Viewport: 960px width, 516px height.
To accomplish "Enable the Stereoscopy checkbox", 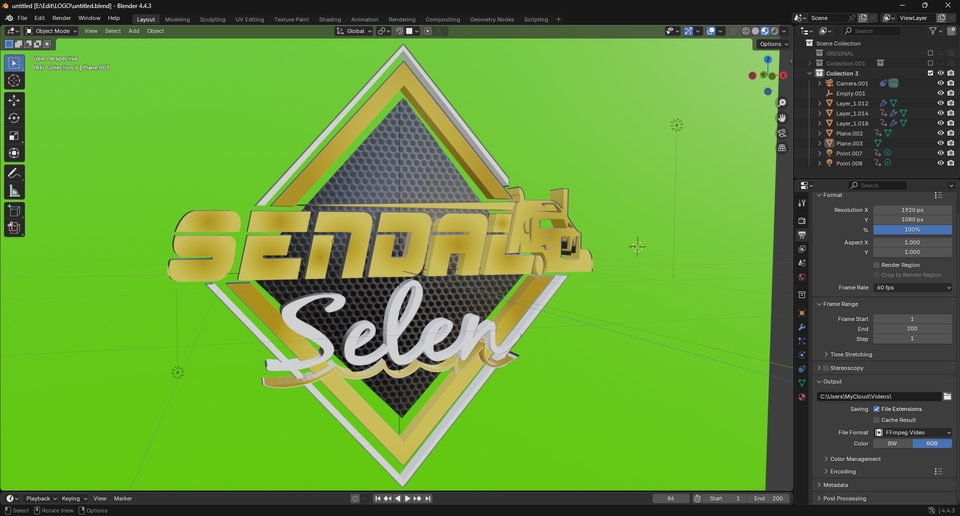I will coord(826,368).
